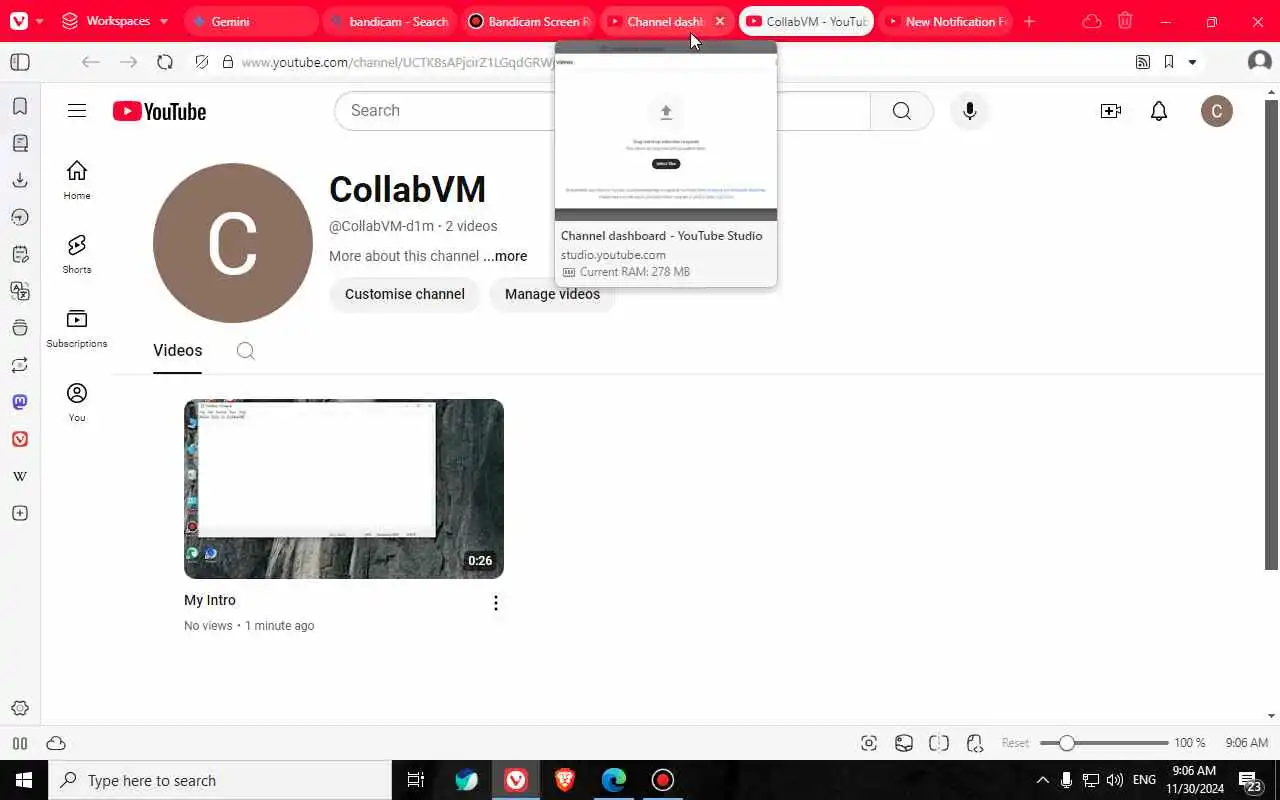The image size is (1280, 800).
Task: Open YouTube notifications bell
Action: 1159,111
